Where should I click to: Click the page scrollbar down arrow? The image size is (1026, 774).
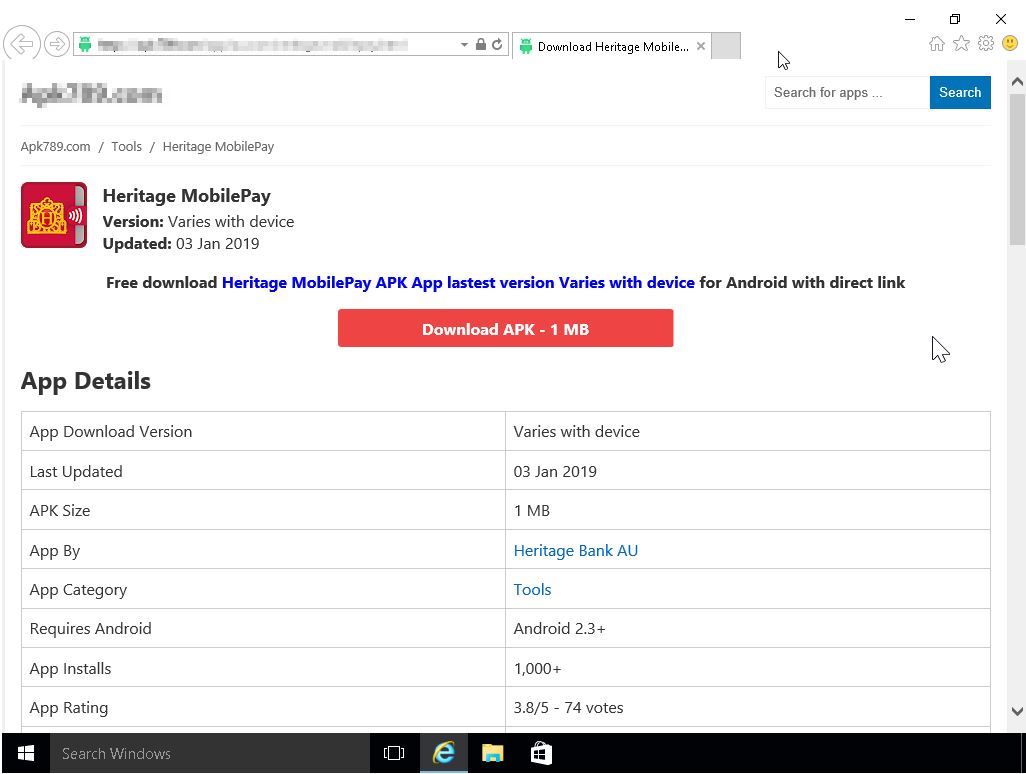click(1017, 711)
